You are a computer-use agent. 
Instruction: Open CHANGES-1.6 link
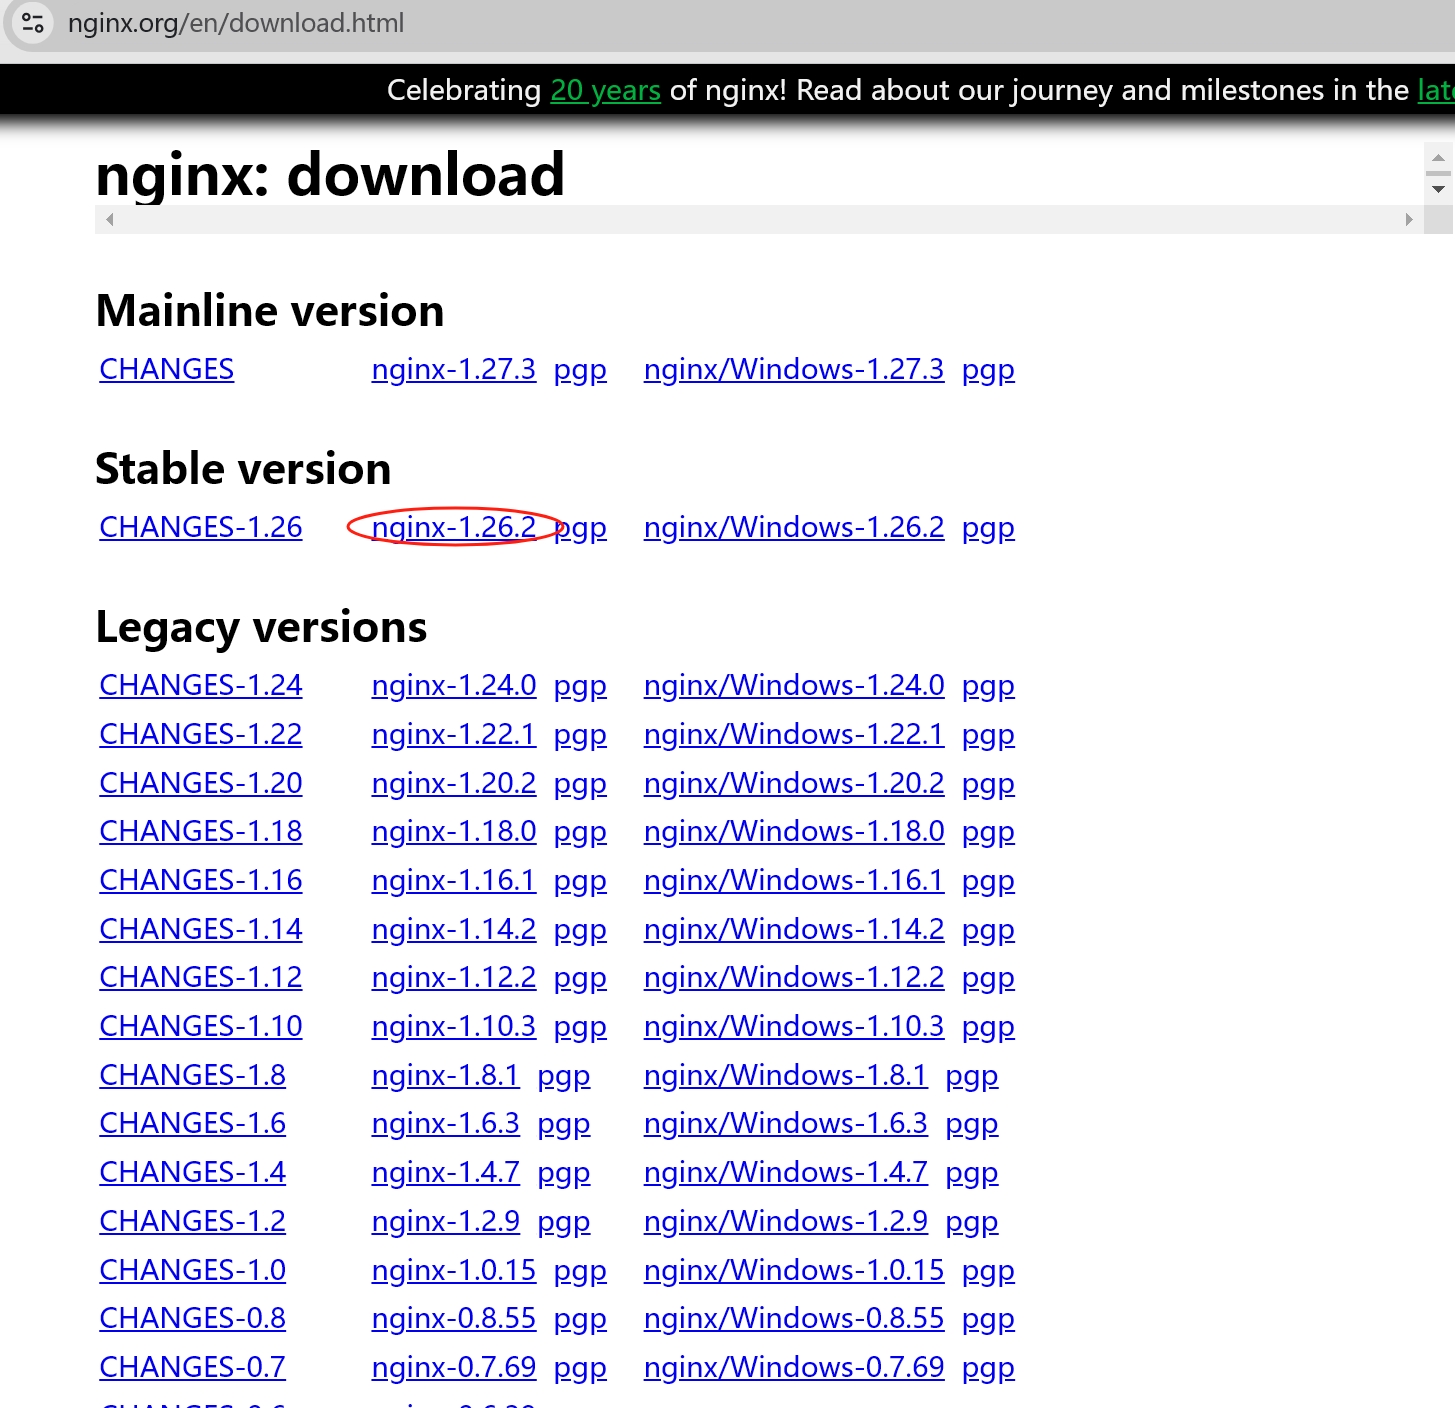192,1123
